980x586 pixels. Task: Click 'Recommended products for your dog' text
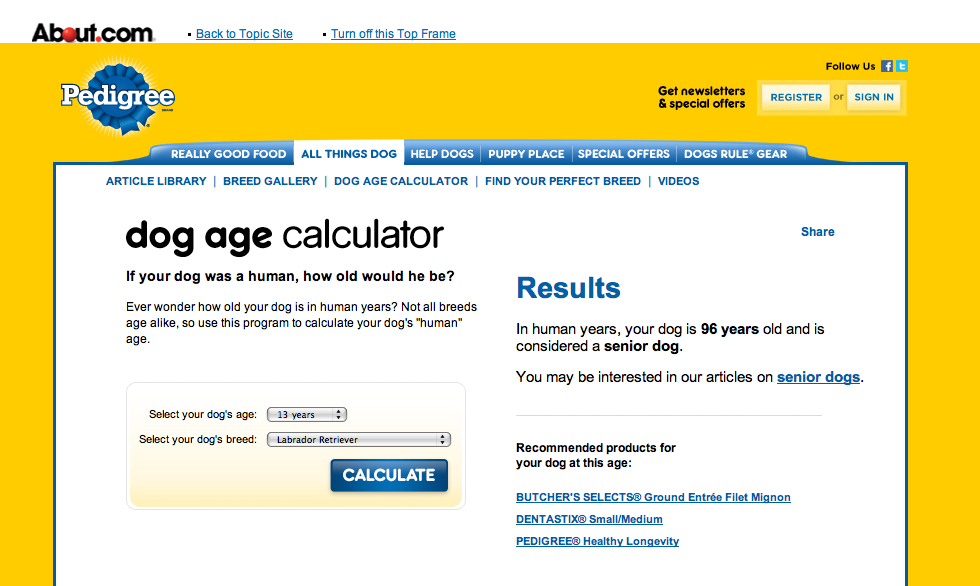tap(596, 455)
